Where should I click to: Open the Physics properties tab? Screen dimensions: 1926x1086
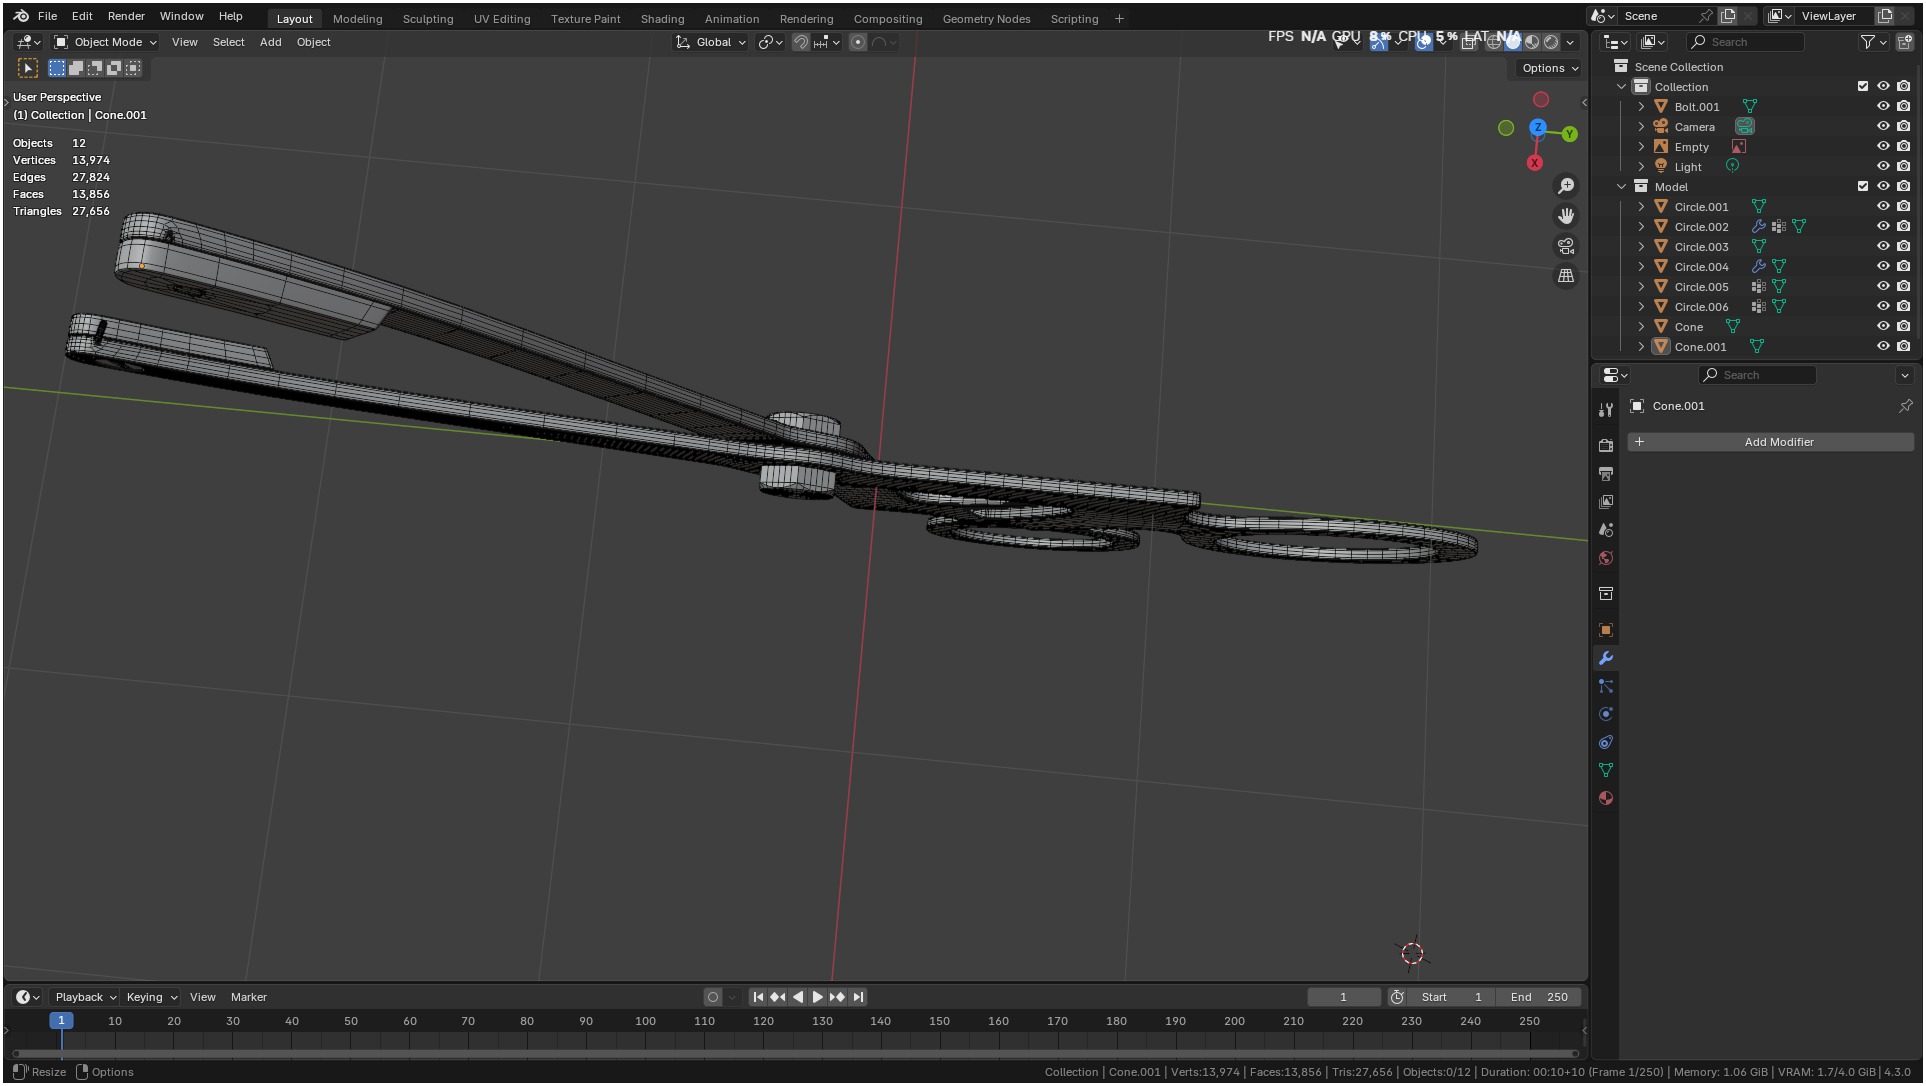(1606, 714)
